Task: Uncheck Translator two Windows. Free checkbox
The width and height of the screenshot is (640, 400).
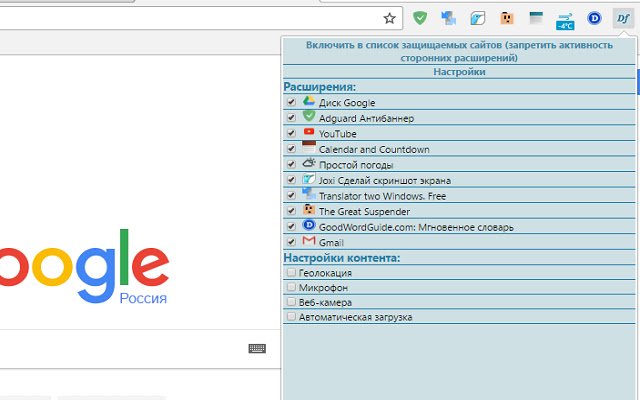Action: pos(291,195)
